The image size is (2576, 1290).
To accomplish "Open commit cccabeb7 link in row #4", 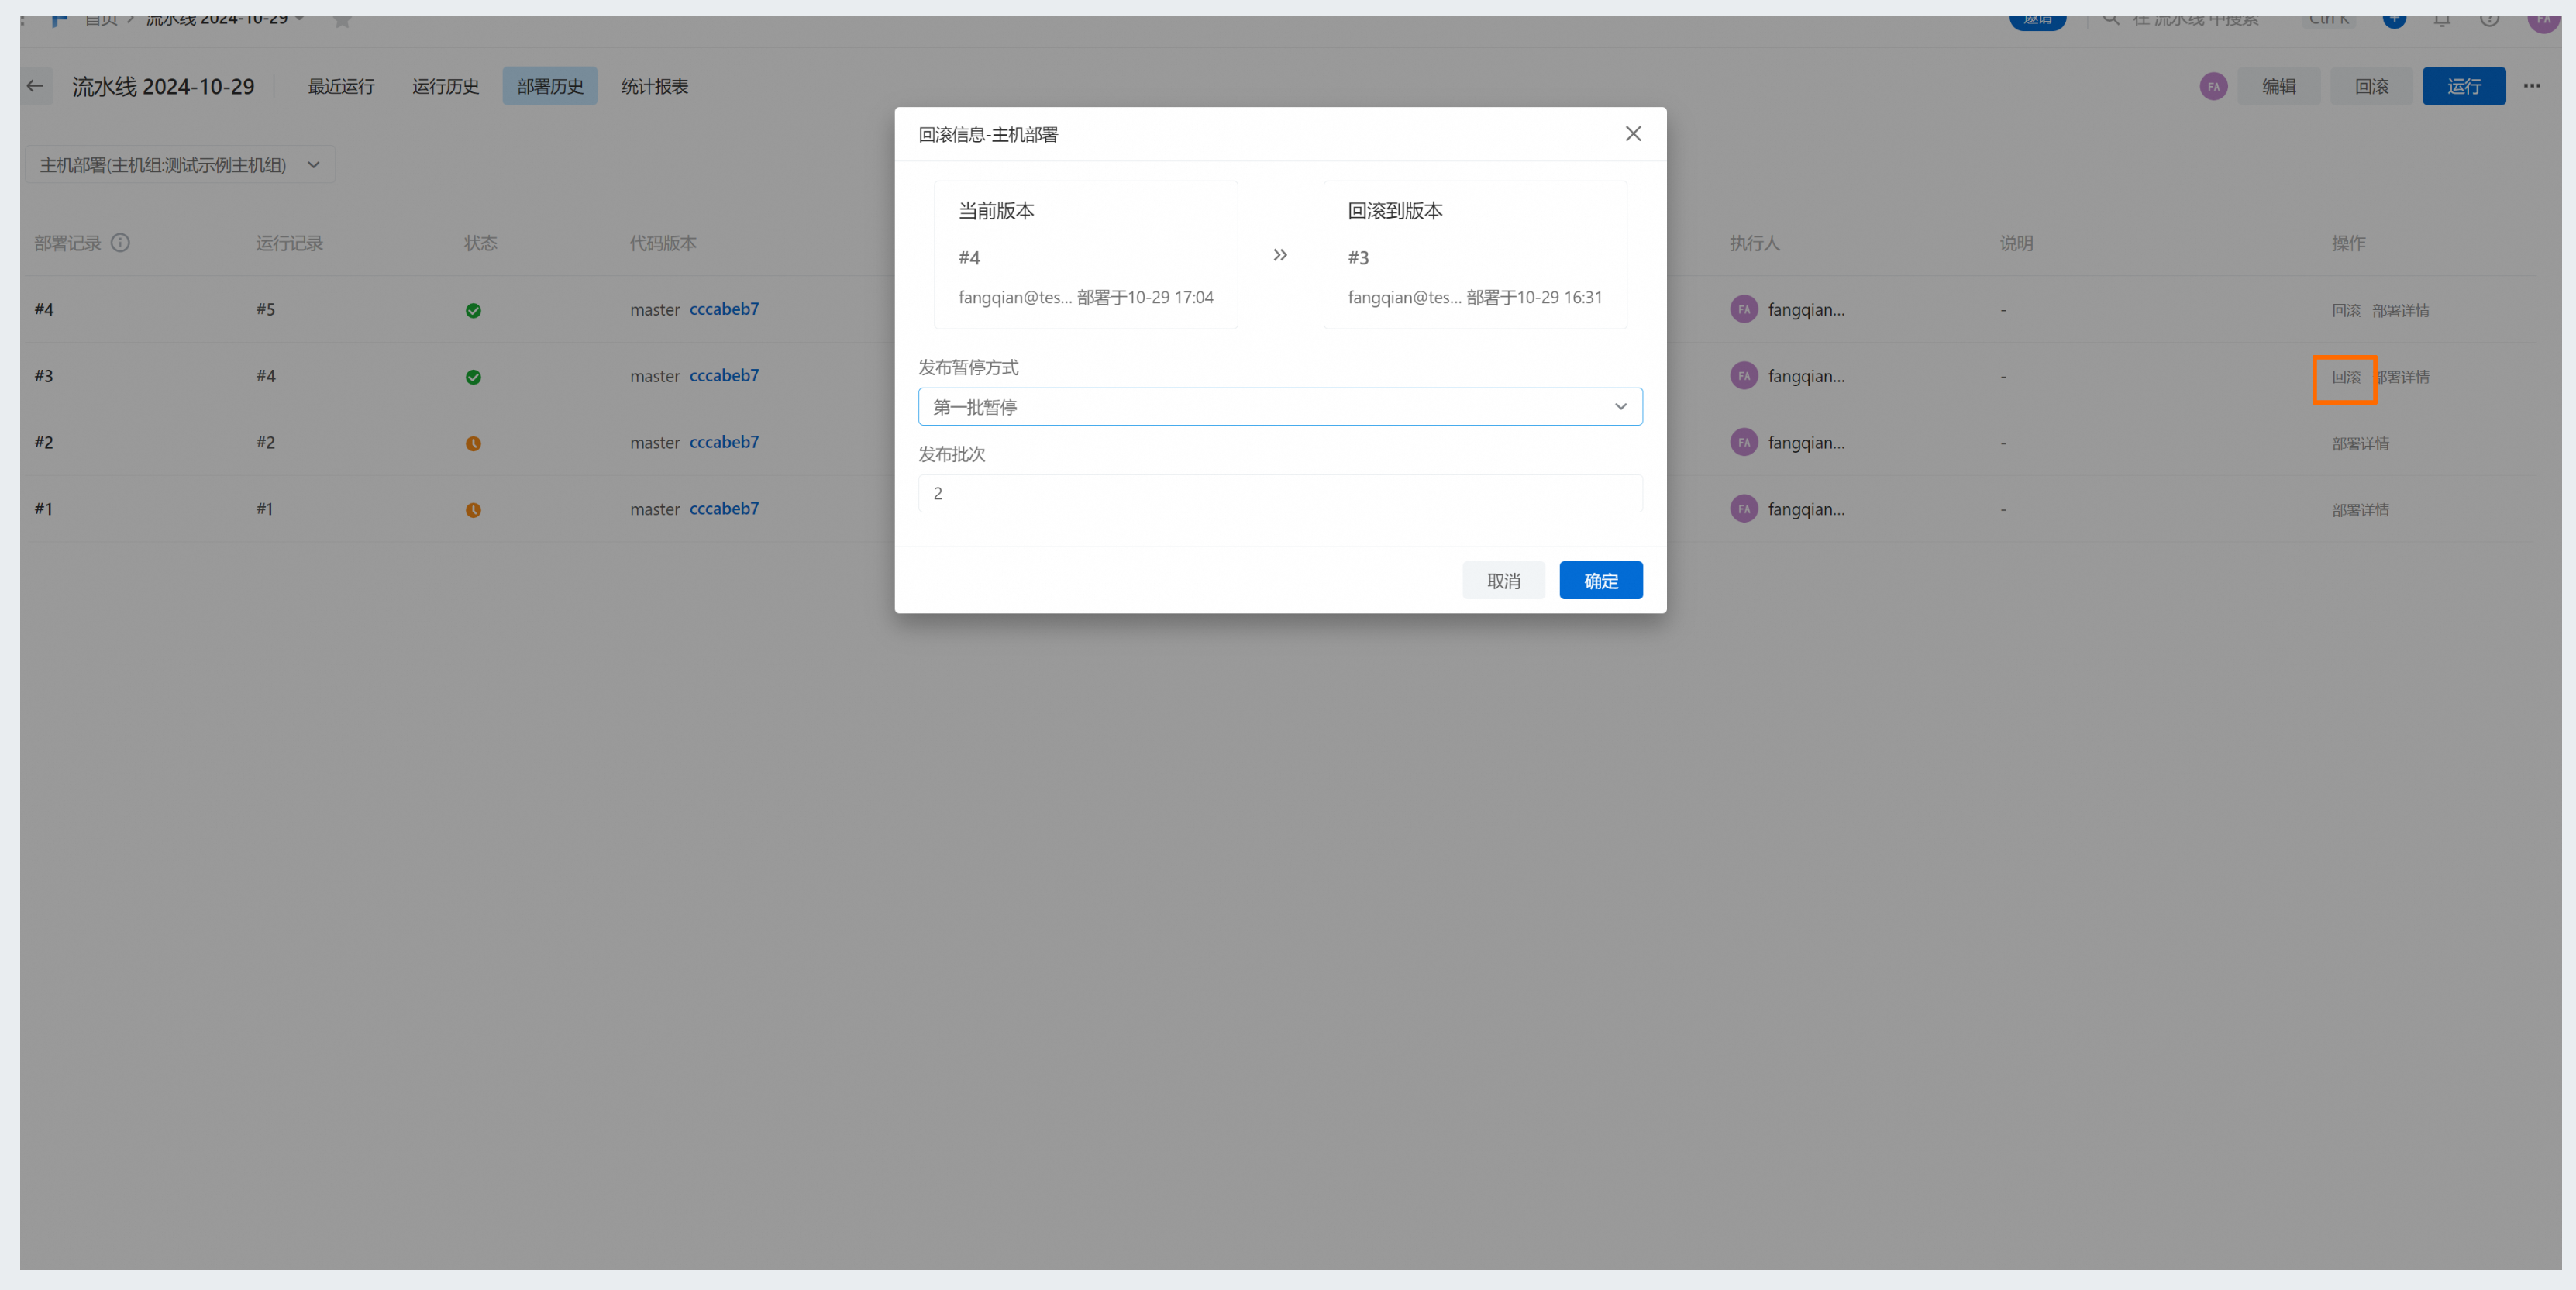I will pos(724,309).
